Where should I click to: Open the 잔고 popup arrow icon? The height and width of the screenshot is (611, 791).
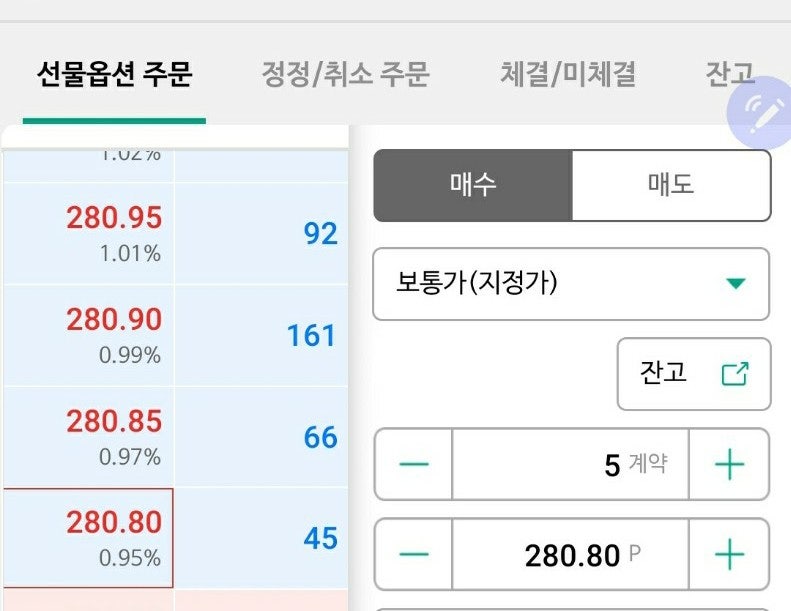tap(735, 374)
